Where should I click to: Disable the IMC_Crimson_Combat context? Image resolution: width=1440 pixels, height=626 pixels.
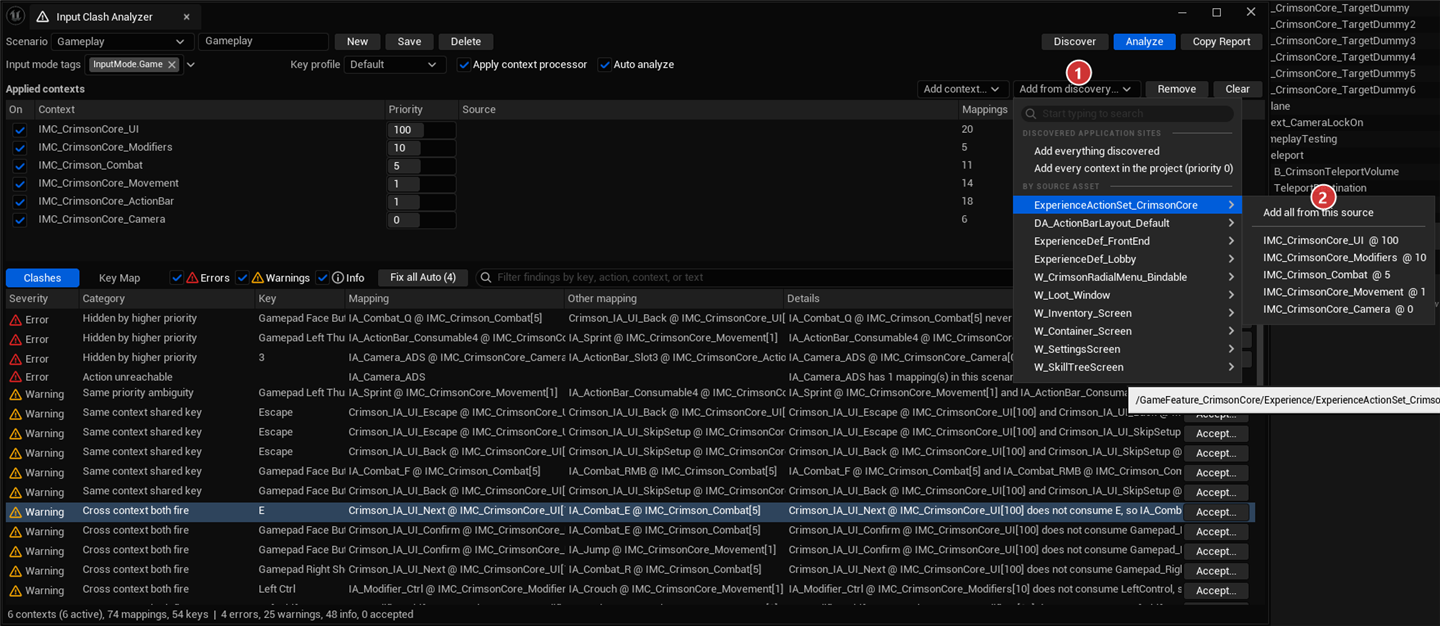[x=19, y=166]
